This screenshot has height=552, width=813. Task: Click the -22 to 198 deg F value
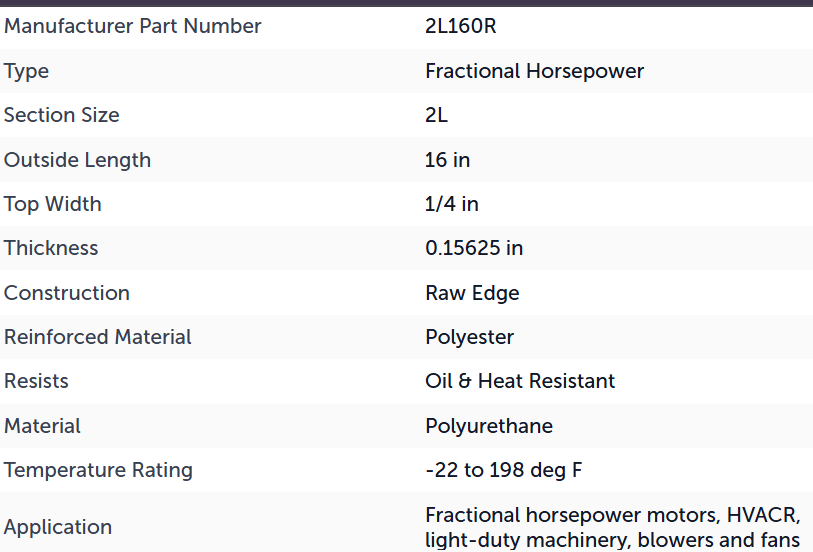pos(503,470)
